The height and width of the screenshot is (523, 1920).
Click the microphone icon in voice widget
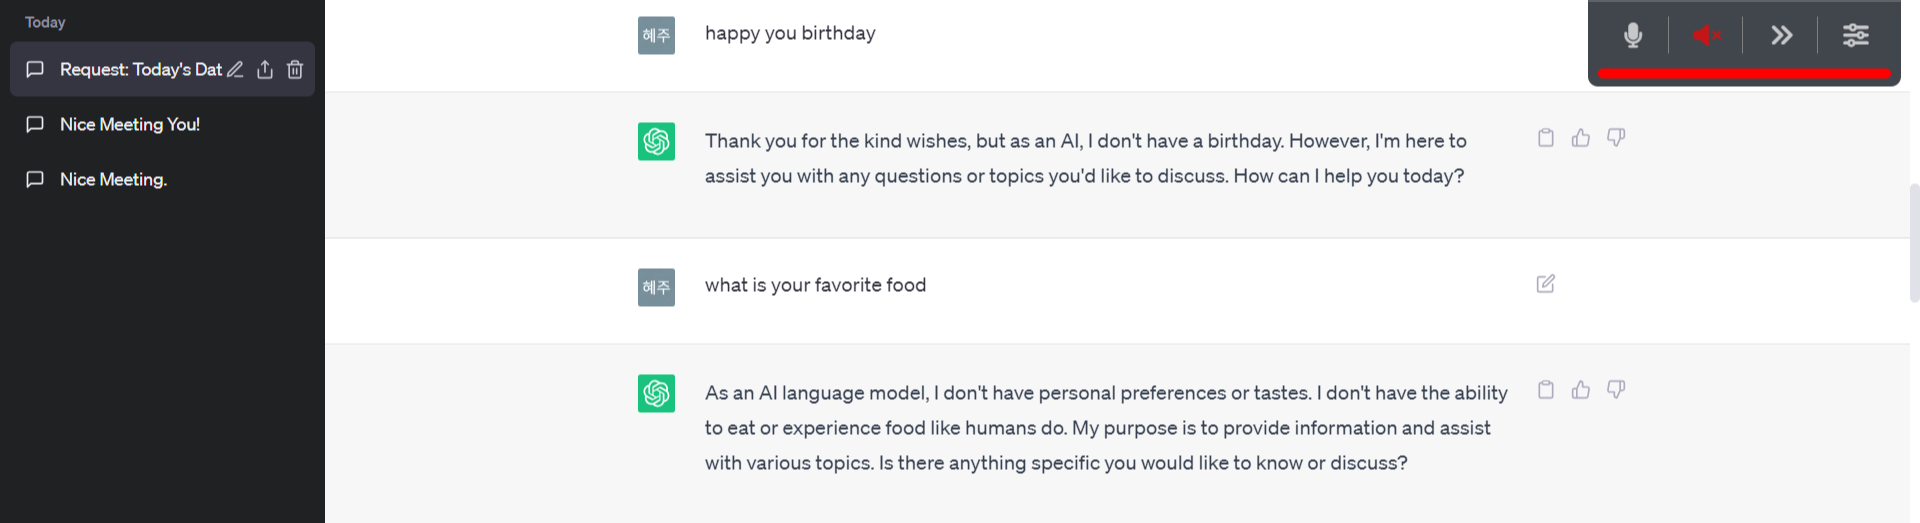[1633, 35]
